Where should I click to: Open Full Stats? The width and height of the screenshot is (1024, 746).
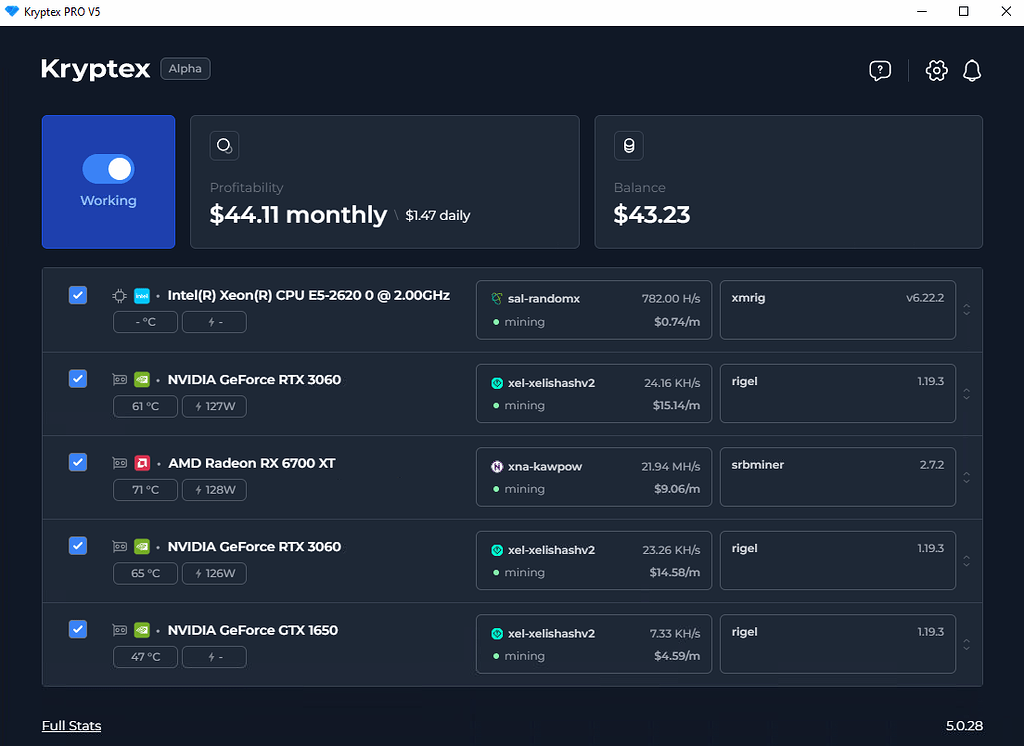(71, 725)
